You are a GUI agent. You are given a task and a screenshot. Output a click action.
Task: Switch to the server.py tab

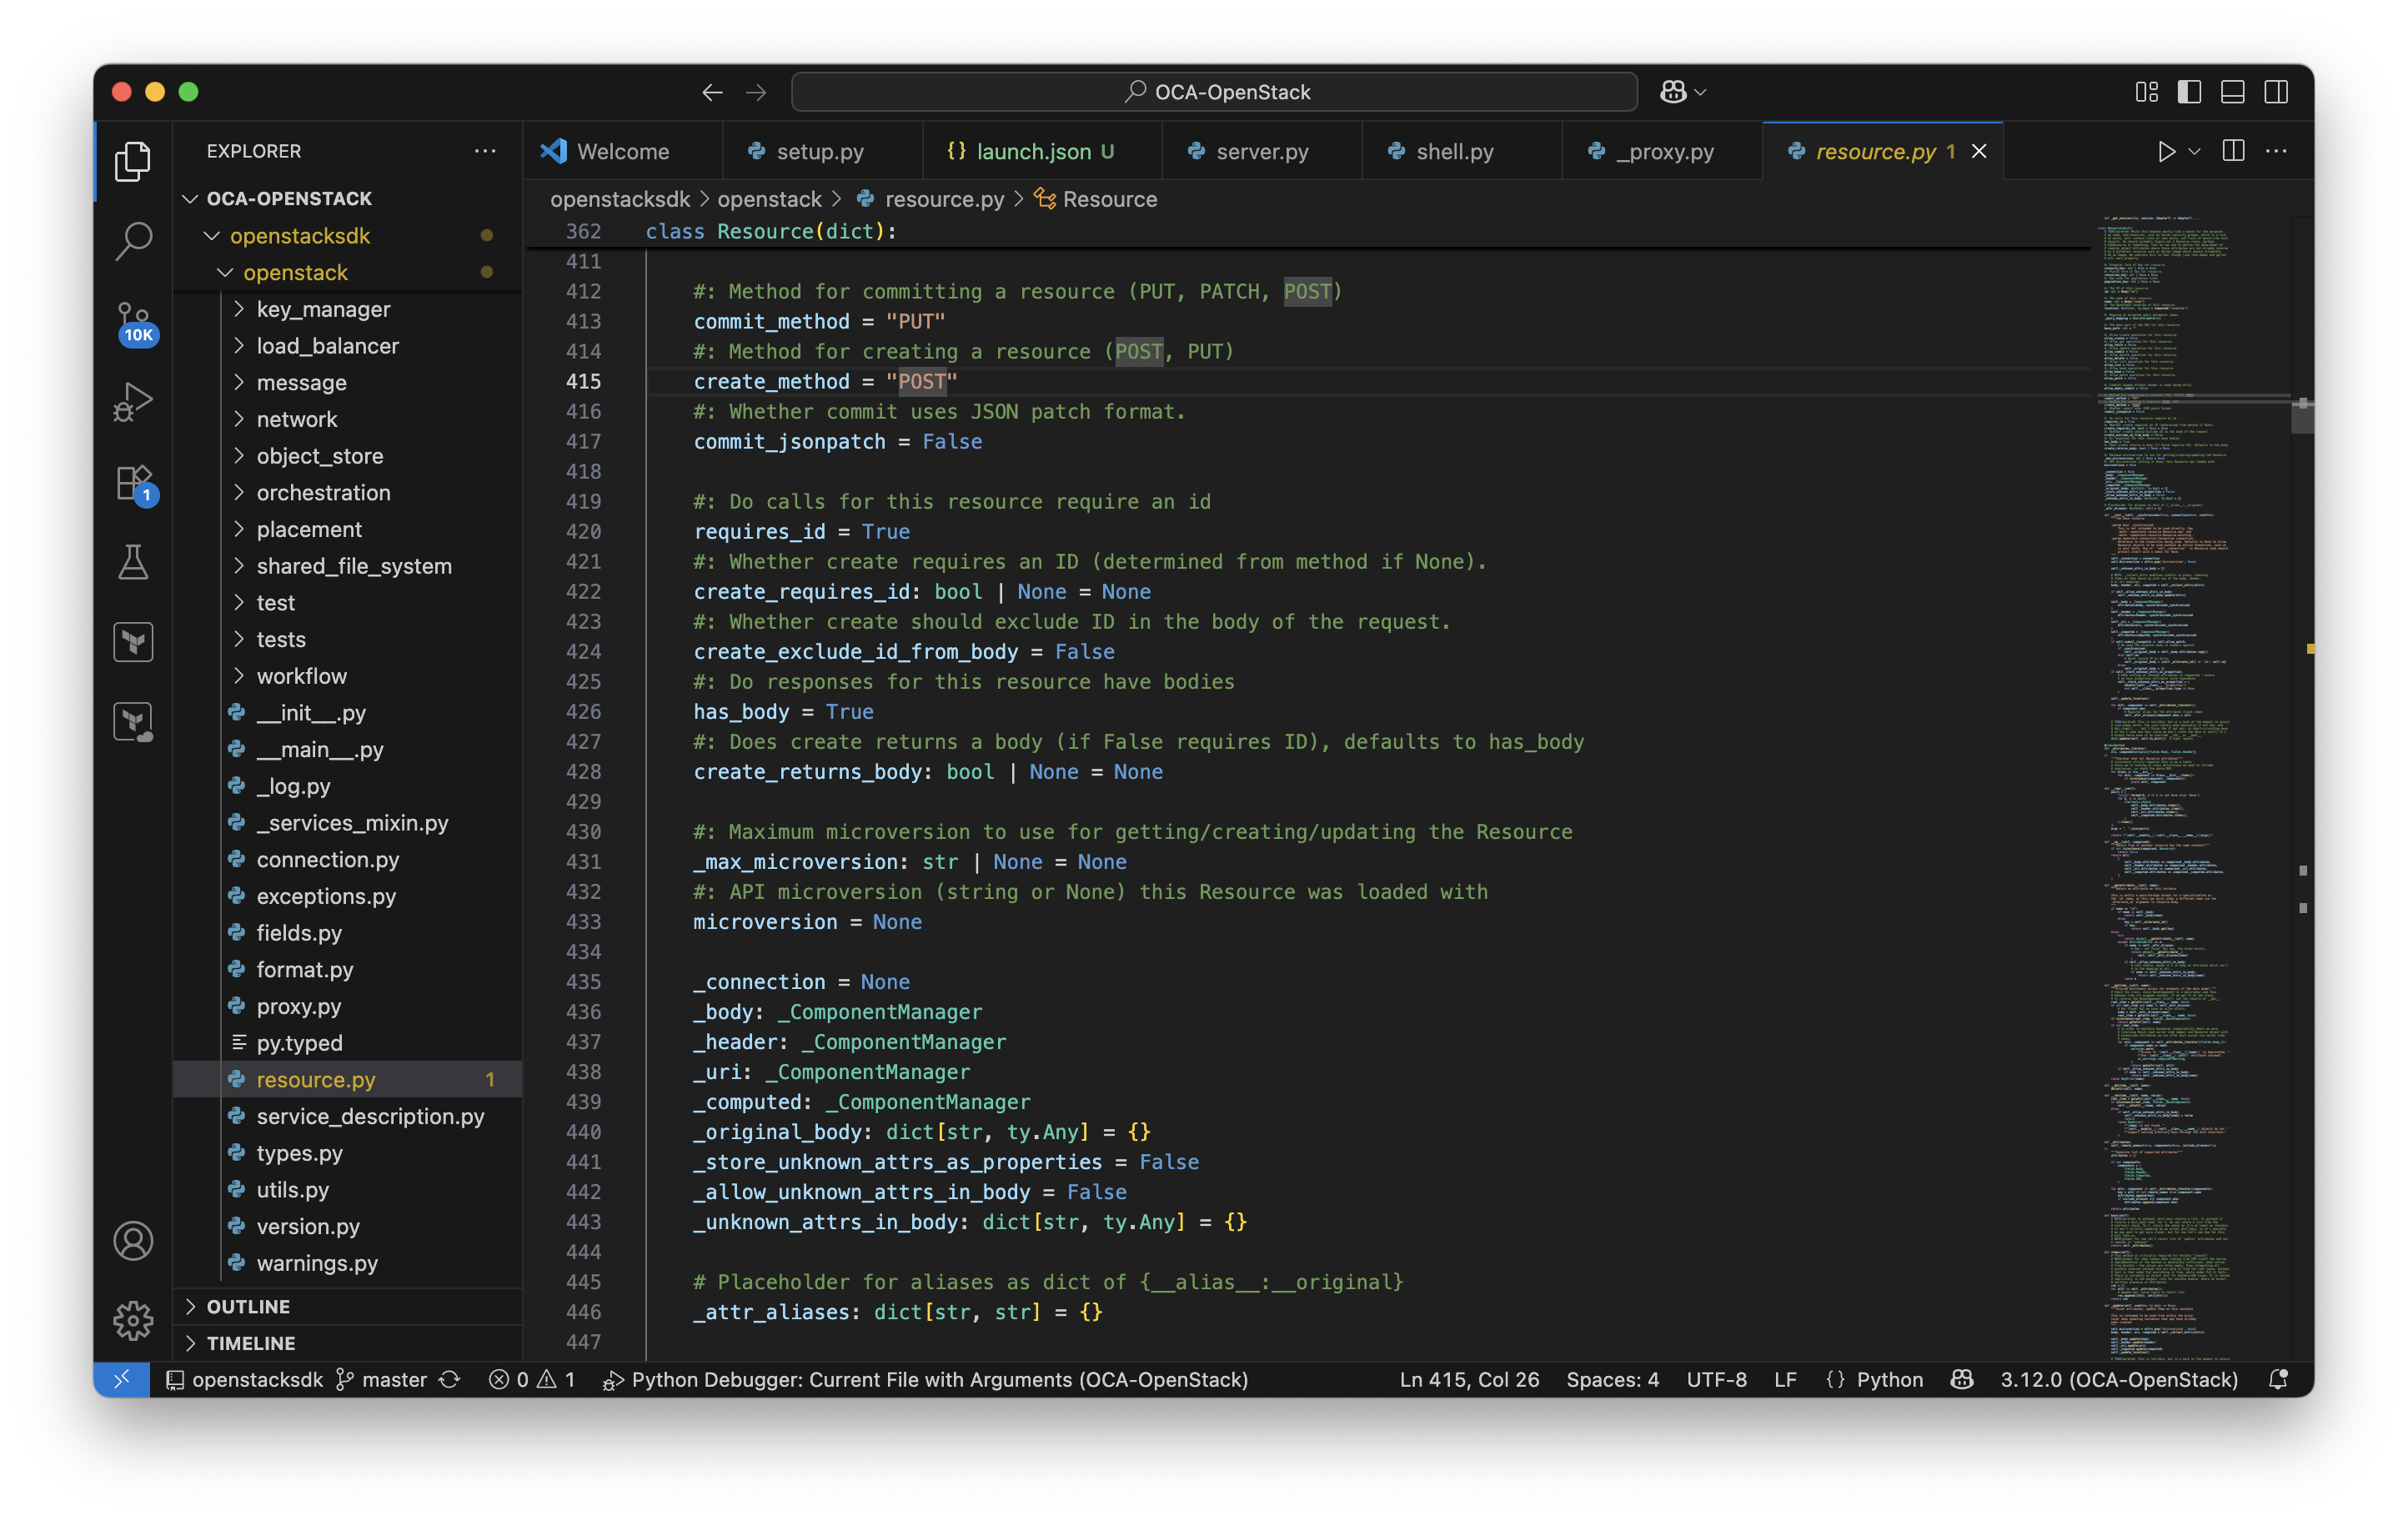[x=1261, y=151]
